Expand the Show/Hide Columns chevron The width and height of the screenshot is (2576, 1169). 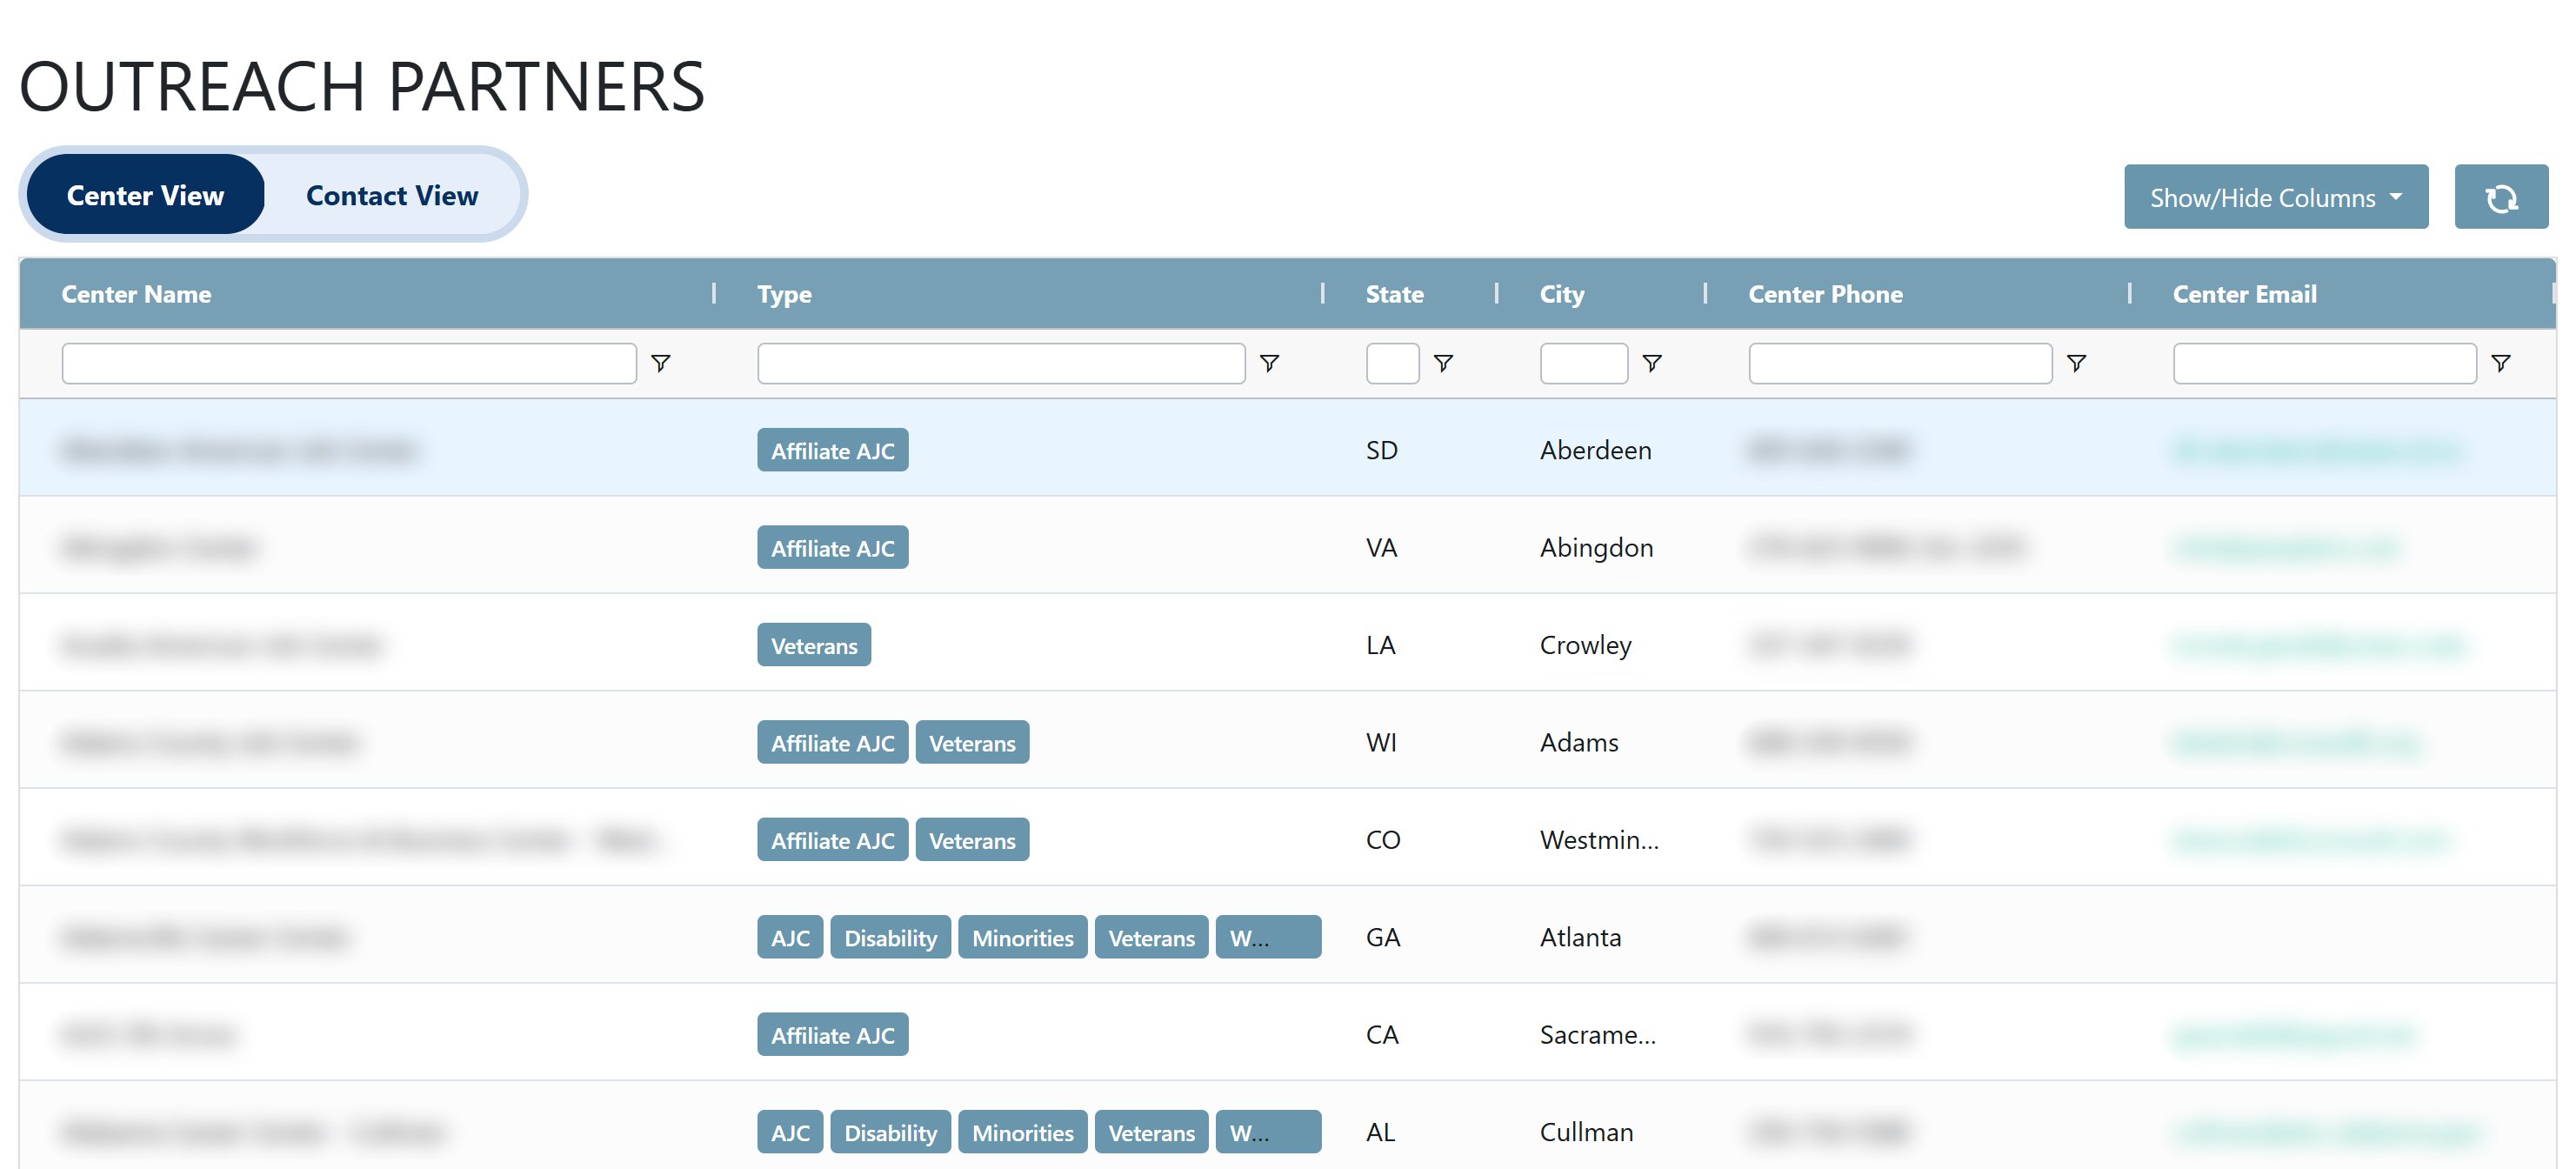pyautogui.click(x=2396, y=198)
